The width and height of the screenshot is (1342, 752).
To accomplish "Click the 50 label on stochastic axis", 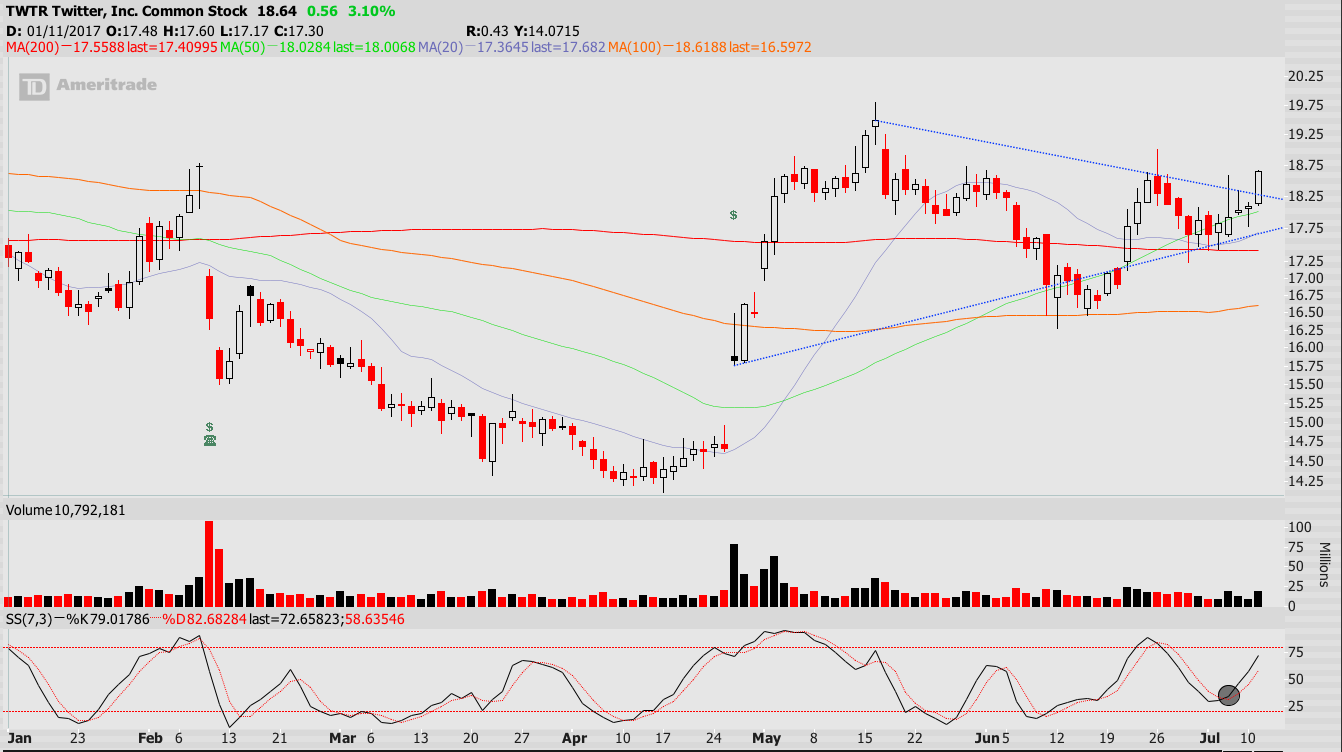I will (x=1295, y=679).
